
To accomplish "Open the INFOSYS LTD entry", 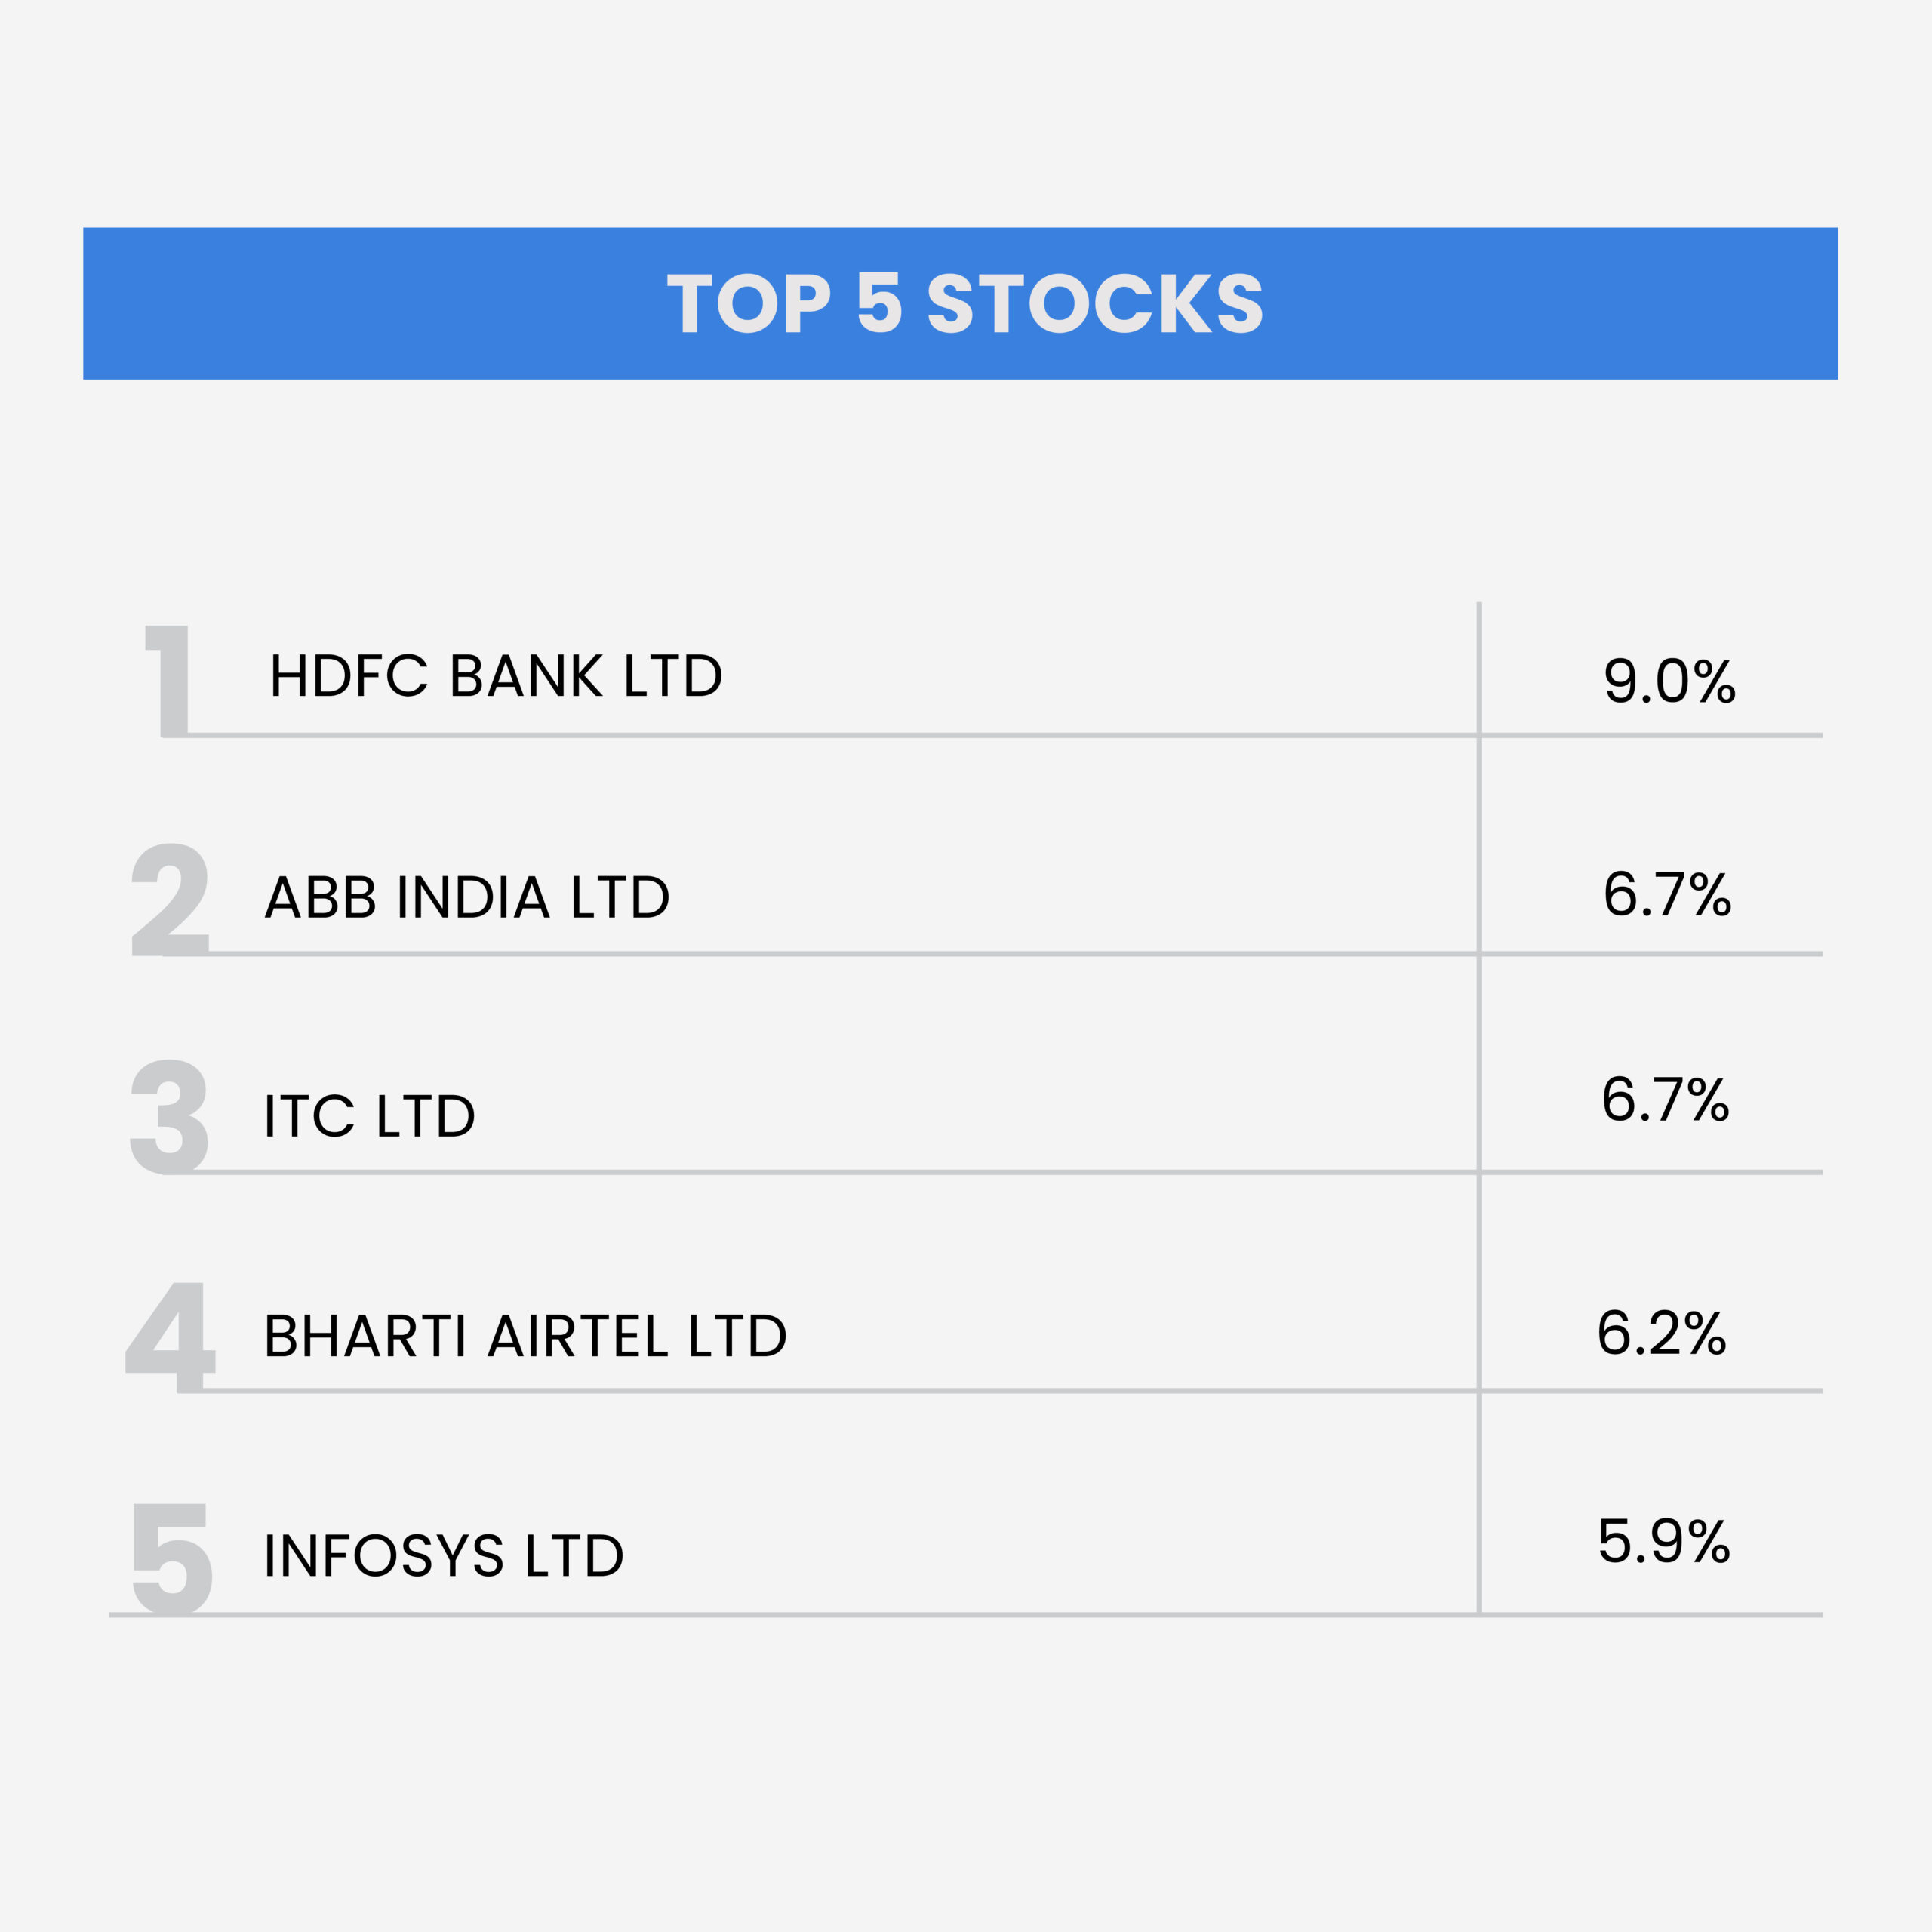I will click(444, 1555).
